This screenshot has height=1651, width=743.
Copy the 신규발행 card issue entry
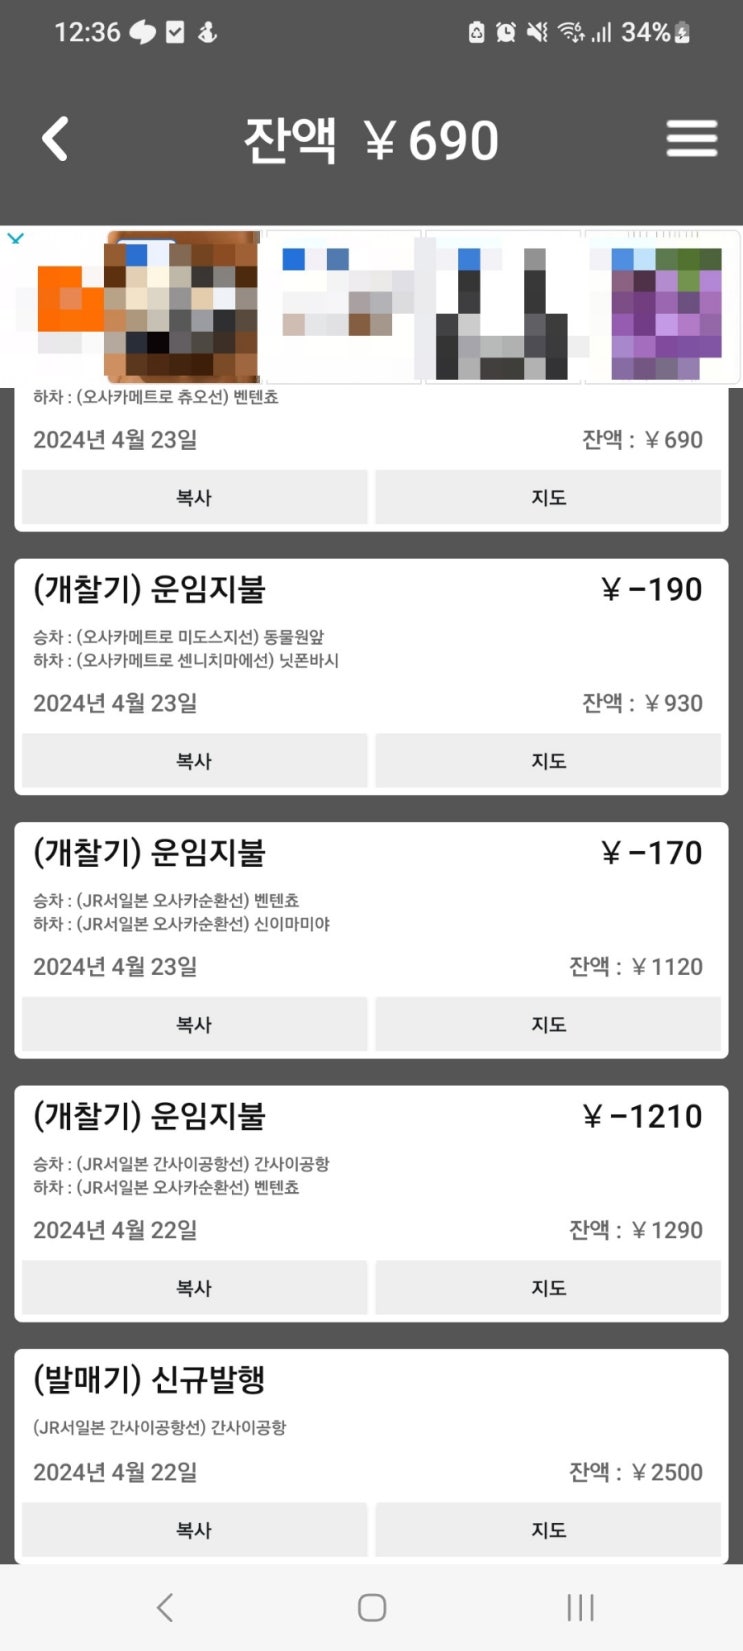[194, 1530]
